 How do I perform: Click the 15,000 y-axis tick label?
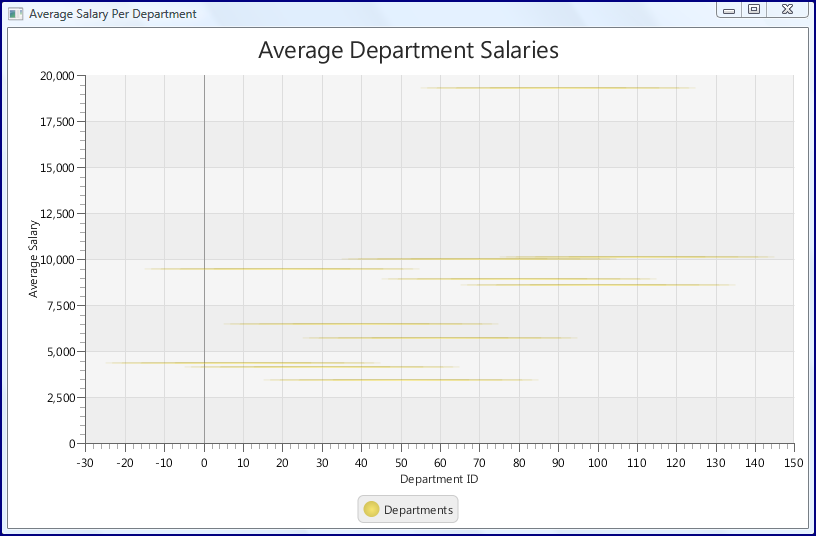pos(57,168)
